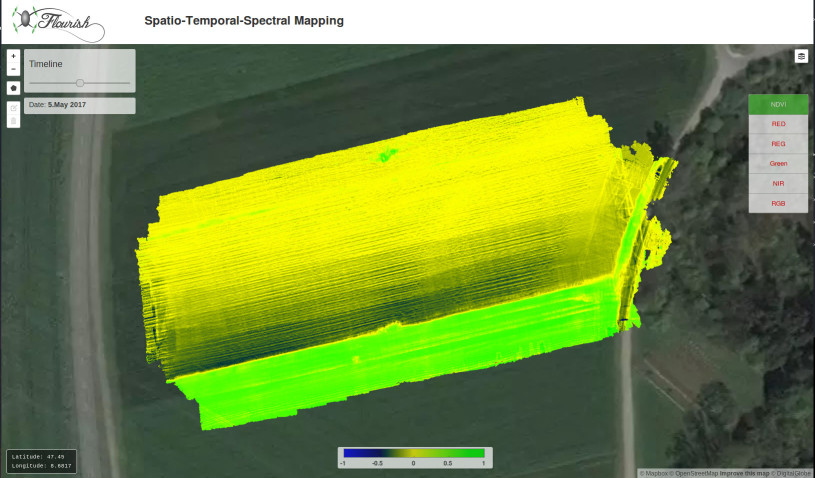Click the Timeline label
This screenshot has width=815, height=478.
click(x=45, y=64)
